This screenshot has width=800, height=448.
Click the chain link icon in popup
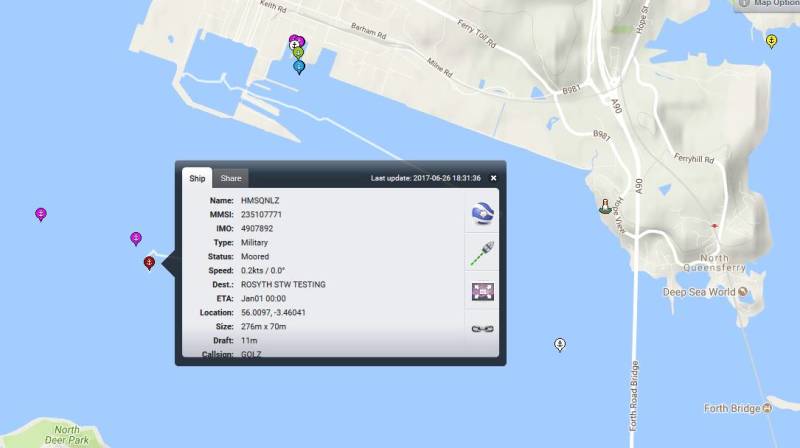coord(482,329)
